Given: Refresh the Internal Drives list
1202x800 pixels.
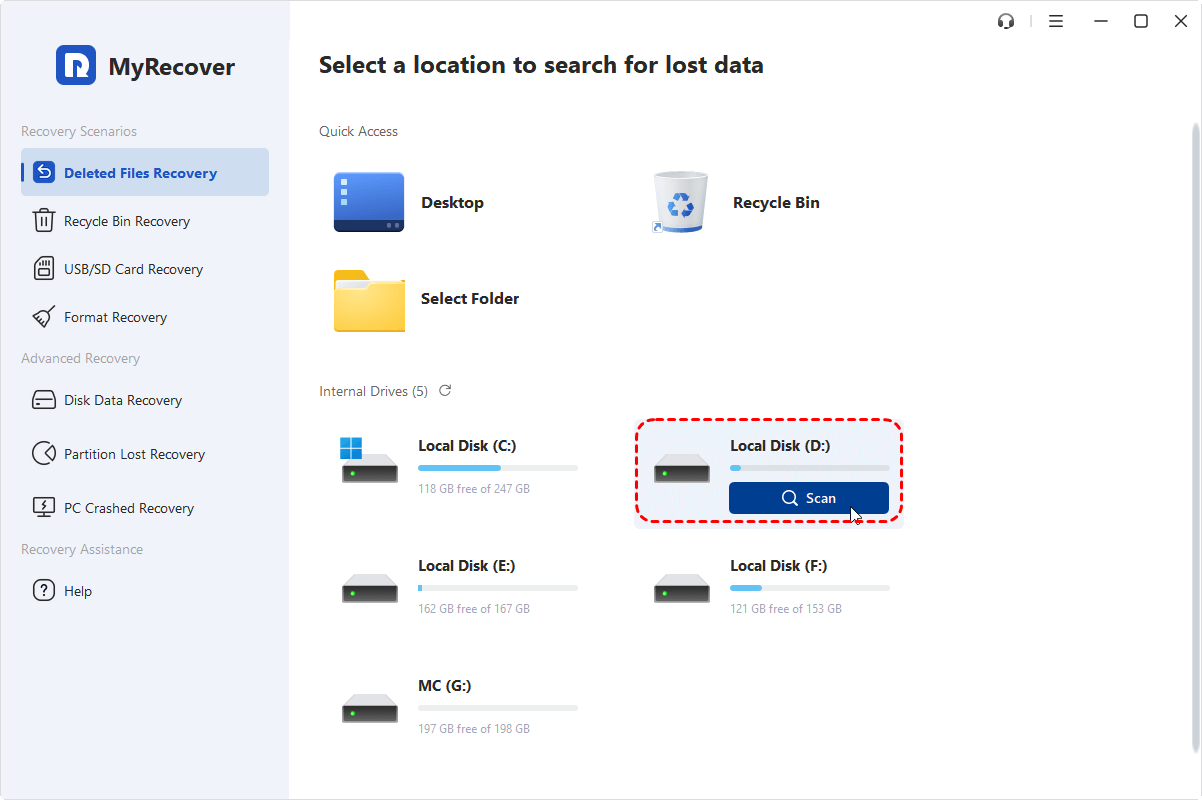Looking at the screenshot, I should [444, 390].
